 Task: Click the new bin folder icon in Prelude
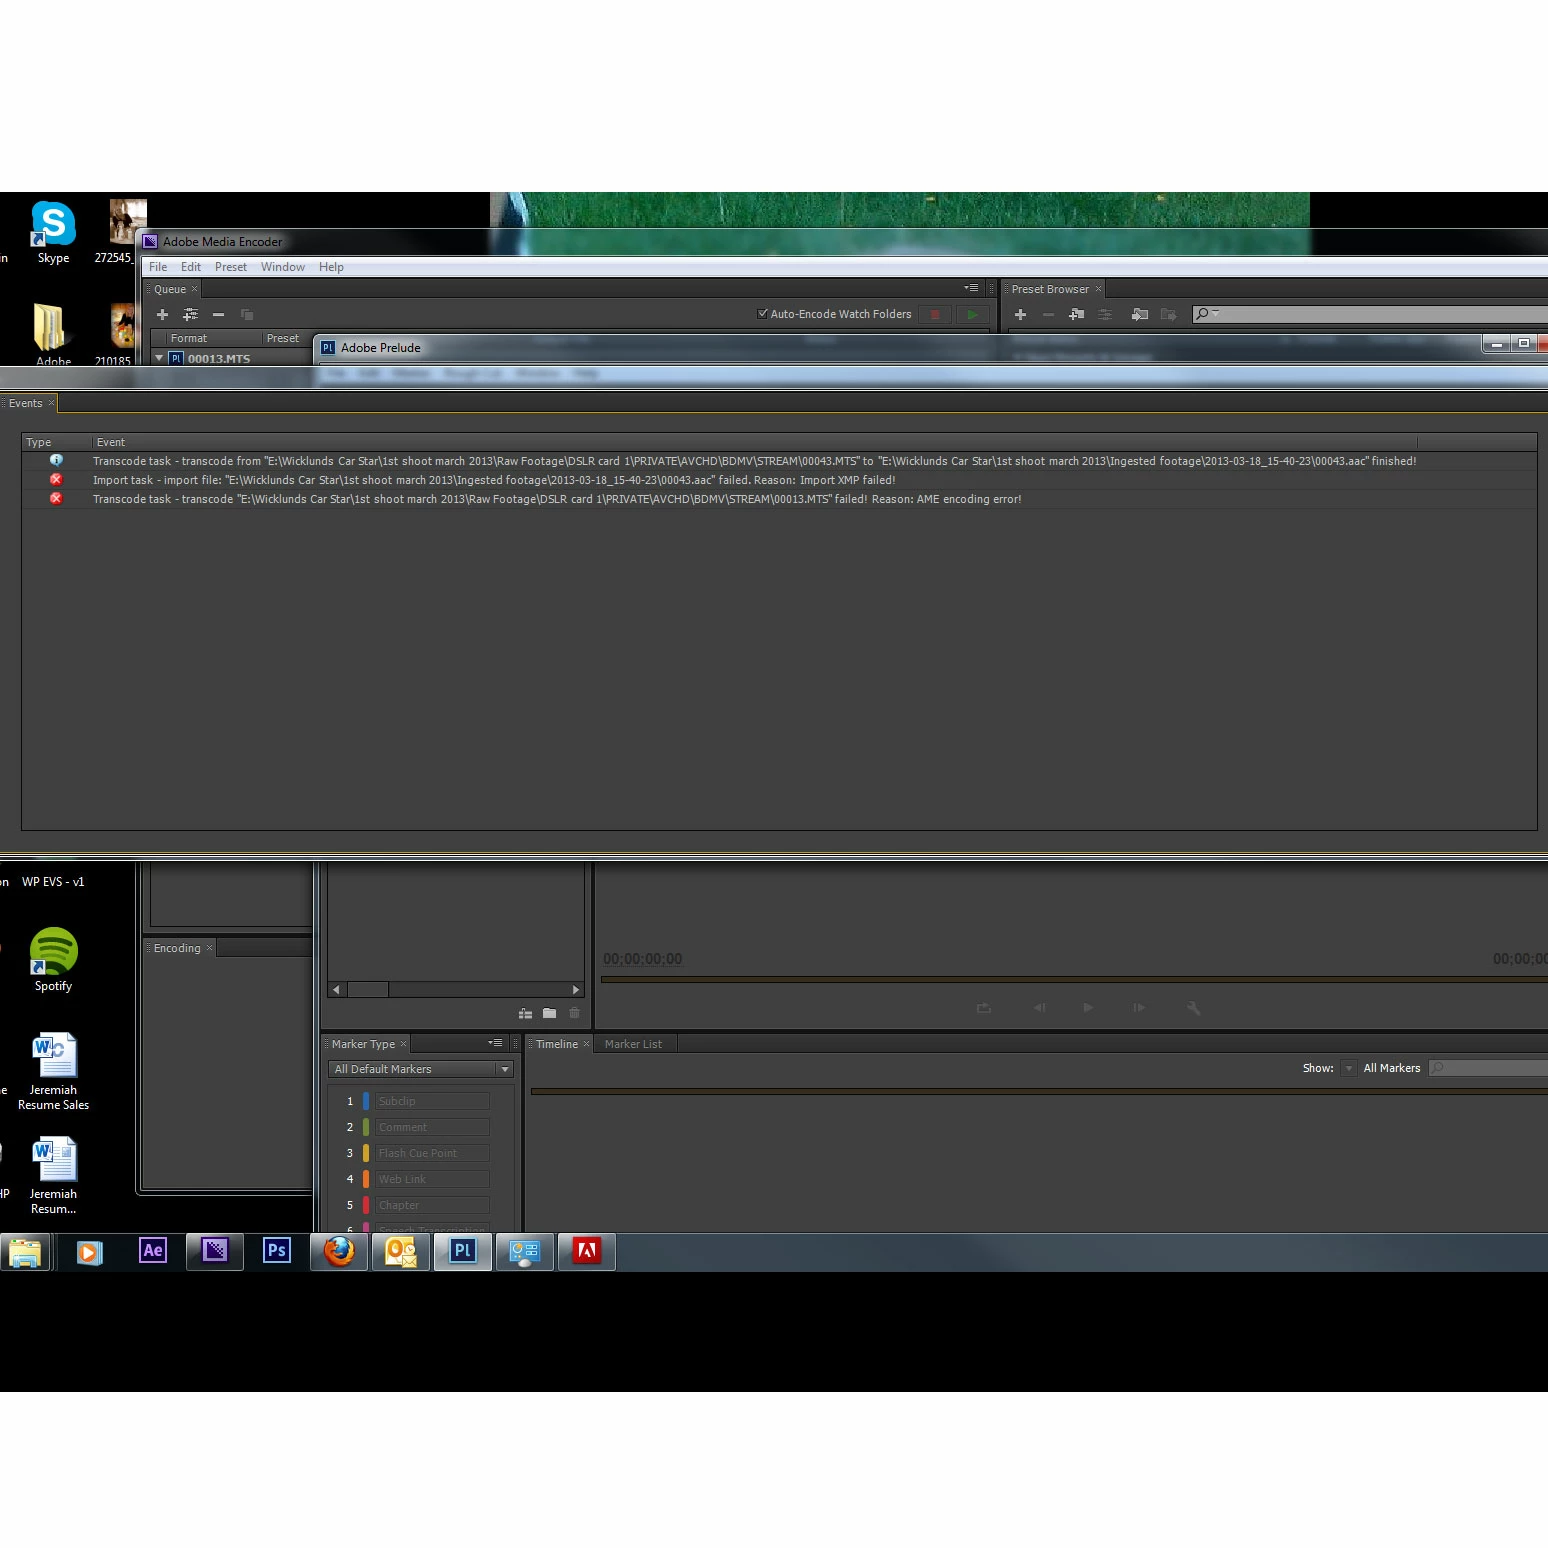(549, 1013)
